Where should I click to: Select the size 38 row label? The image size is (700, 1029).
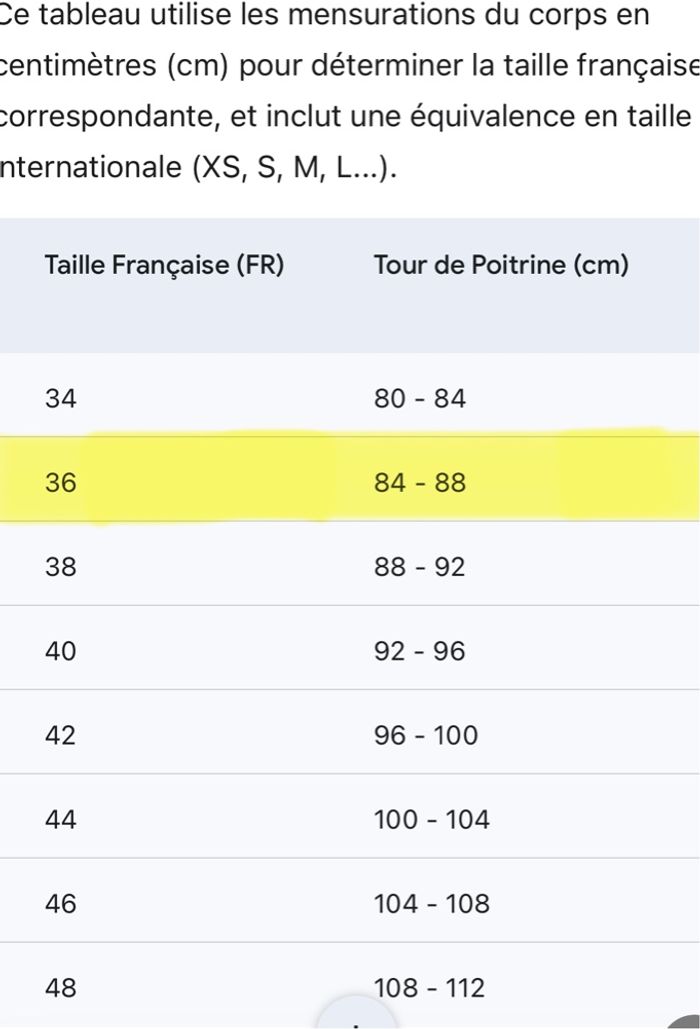[x=60, y=567]
